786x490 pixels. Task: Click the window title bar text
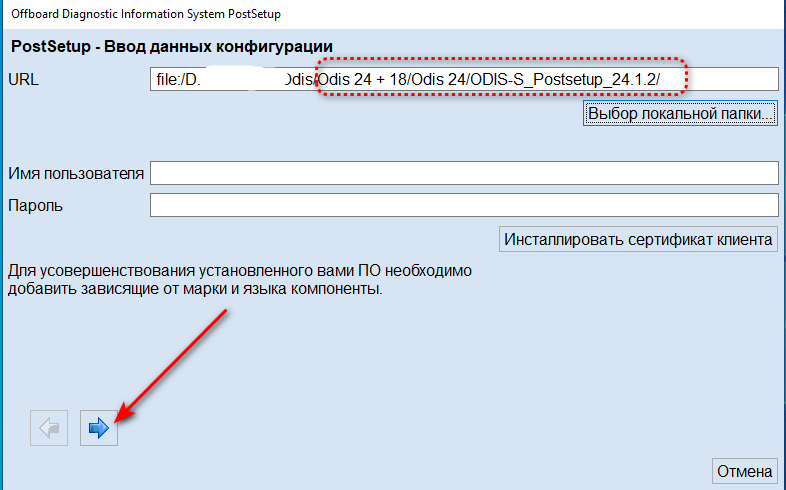click(146, 14)
